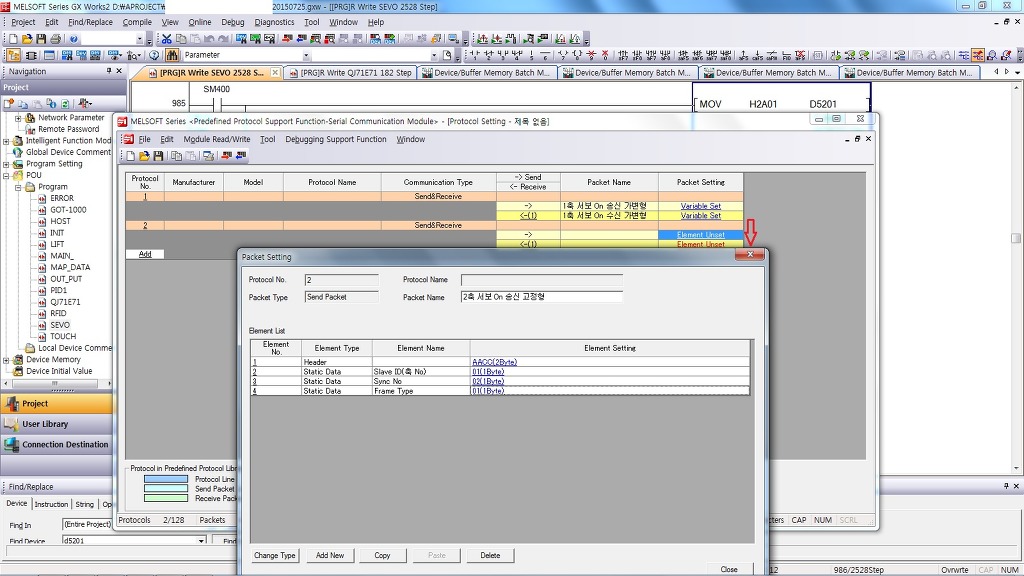
Task: Open the User Library navigation view
Action: (x=45, y=424)
